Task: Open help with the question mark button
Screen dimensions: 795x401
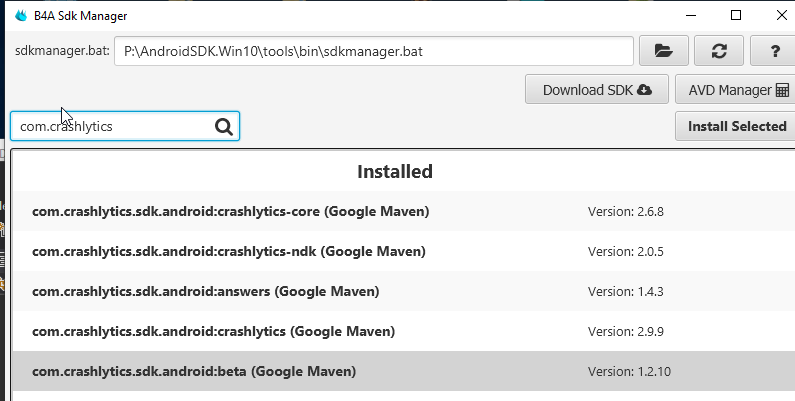Action: point(774,50)
